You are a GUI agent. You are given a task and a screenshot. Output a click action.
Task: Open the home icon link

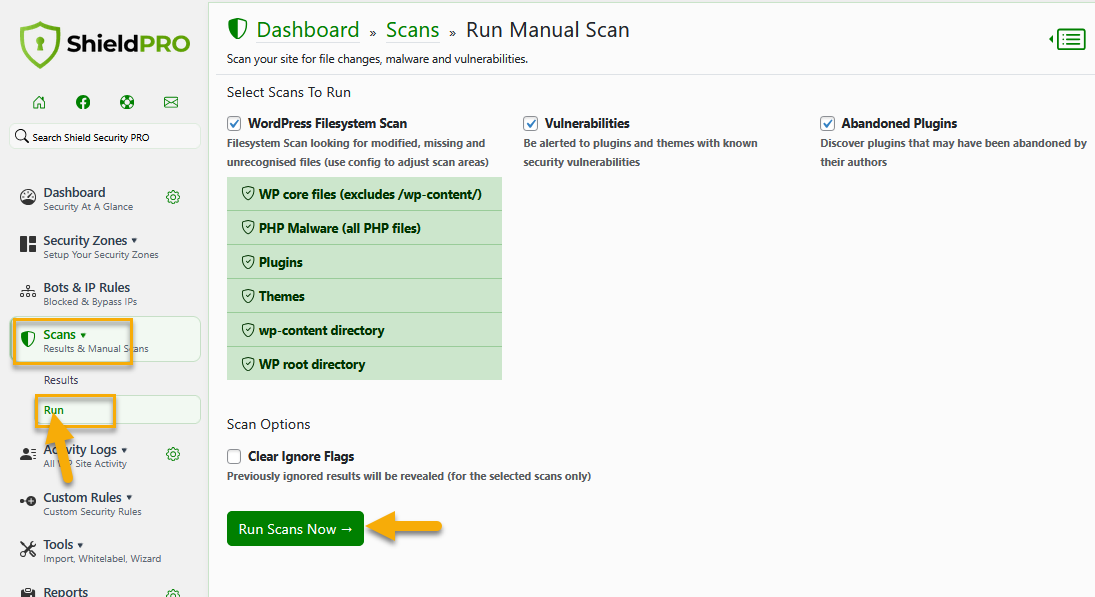pos(39,103)
